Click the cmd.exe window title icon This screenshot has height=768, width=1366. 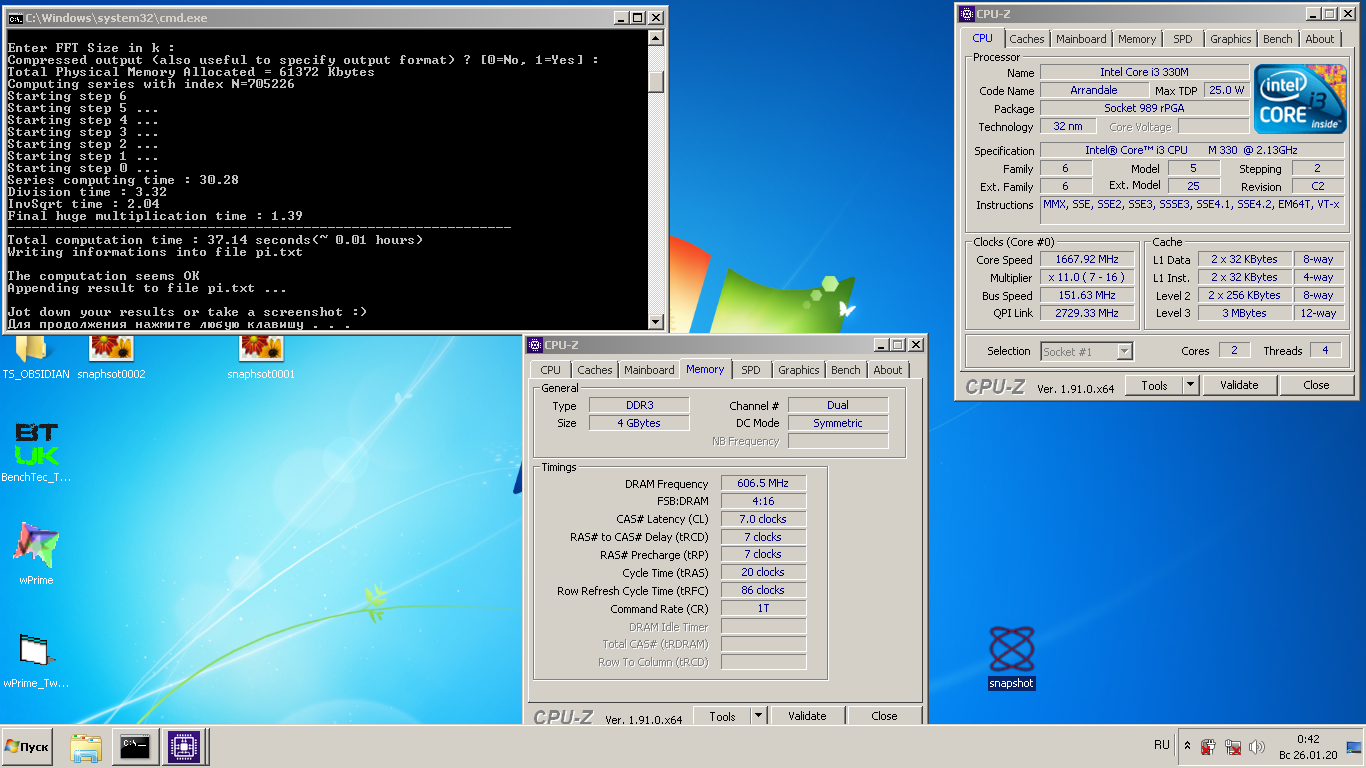(x=15, y=18)
